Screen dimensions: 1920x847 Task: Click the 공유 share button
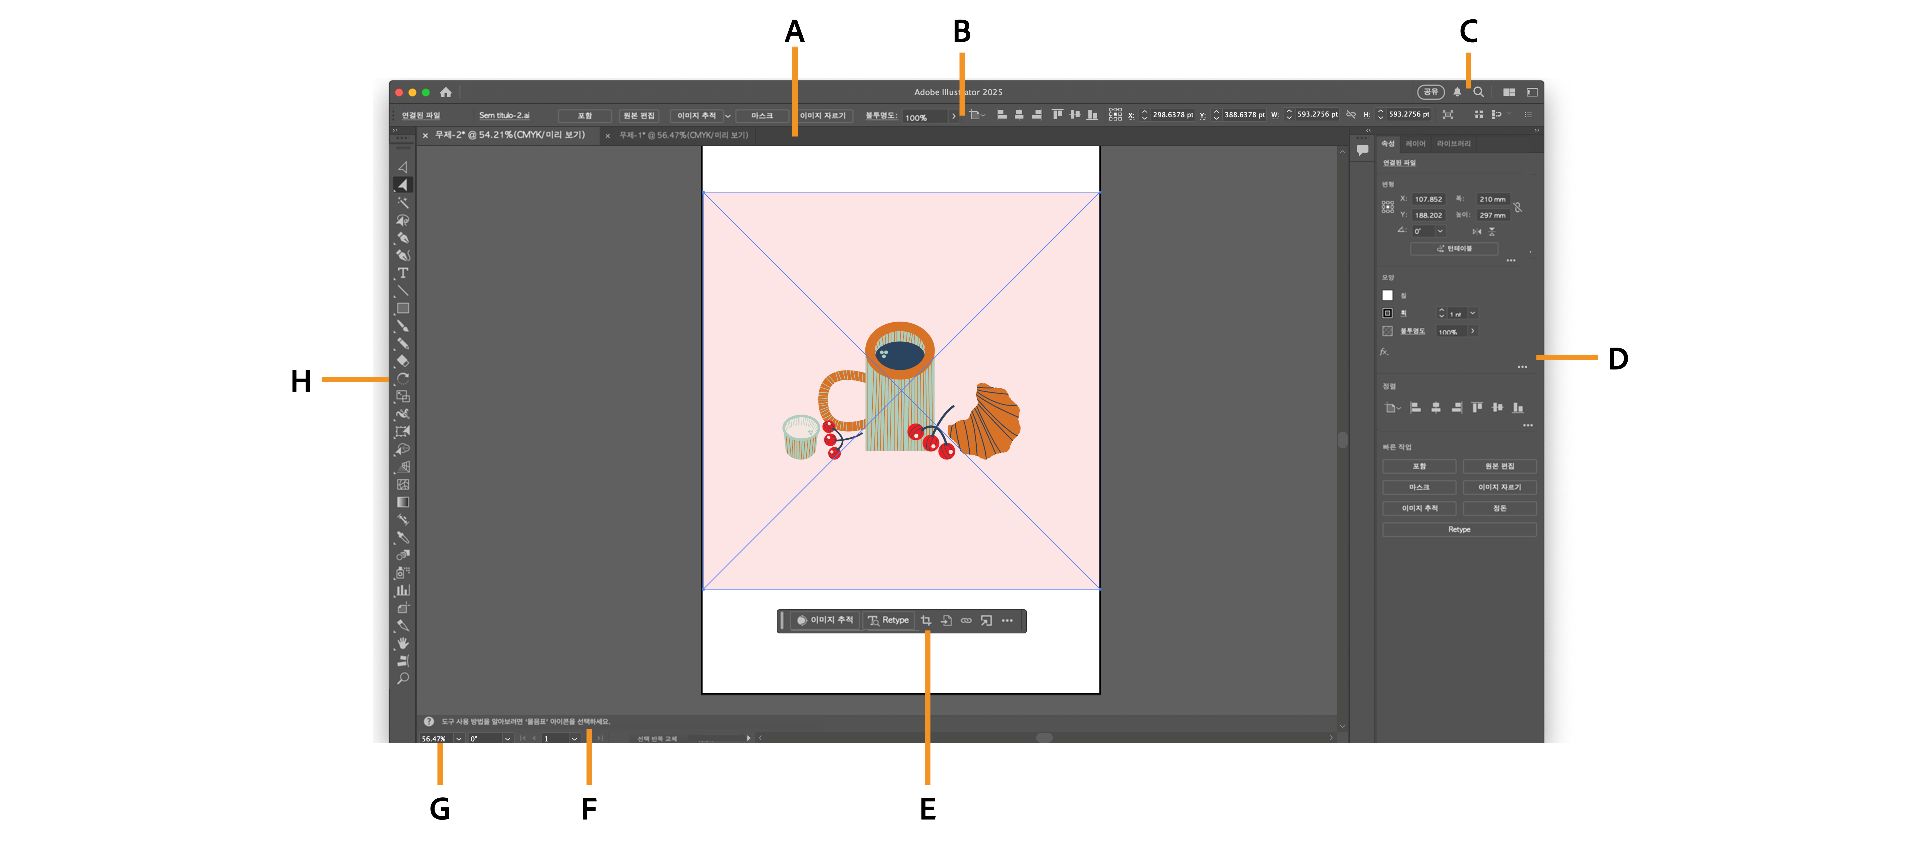pos(1431,92)
